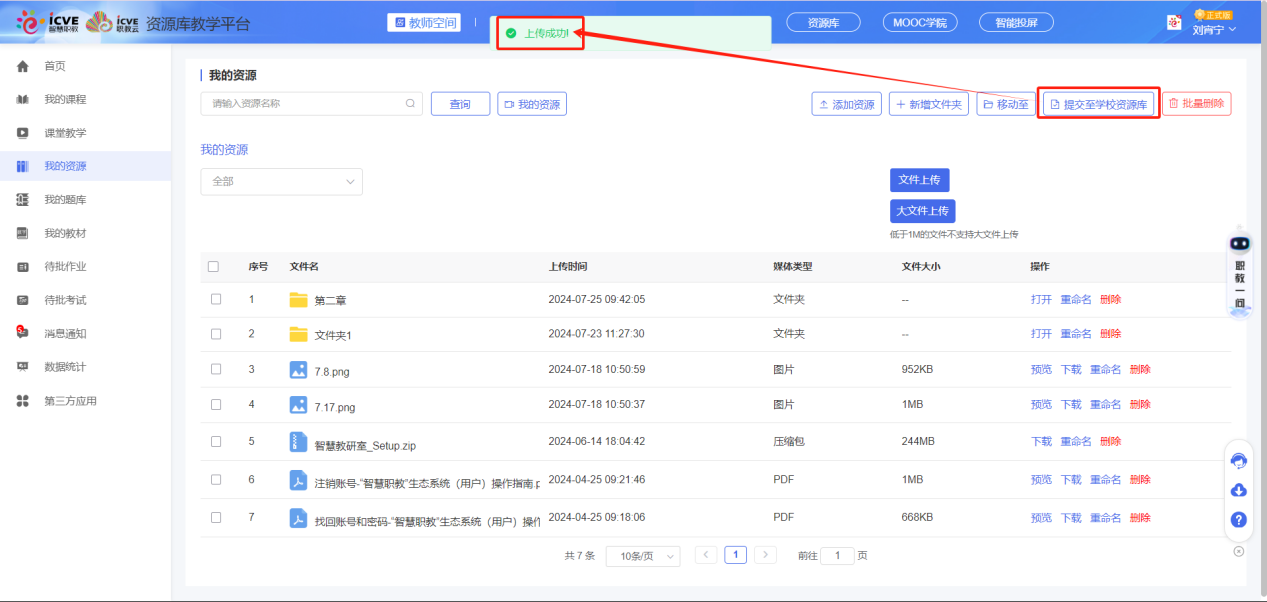The height and width of the screenshot is (602, 1267).
Task: Select the checkbox for 智慧教研室_Setup.zip
Action: pyautogui.click(x=216, y=441)
